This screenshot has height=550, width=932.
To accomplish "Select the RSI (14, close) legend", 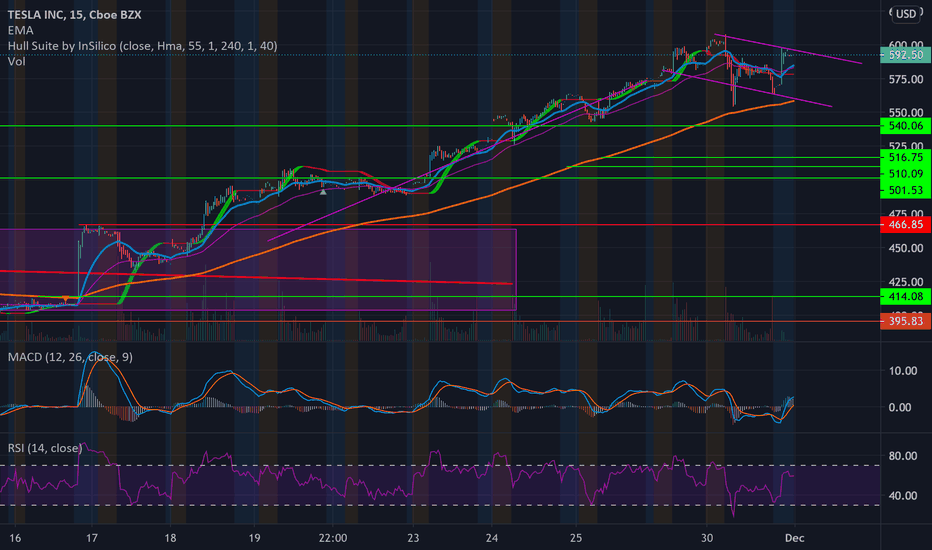I will 45,448.
